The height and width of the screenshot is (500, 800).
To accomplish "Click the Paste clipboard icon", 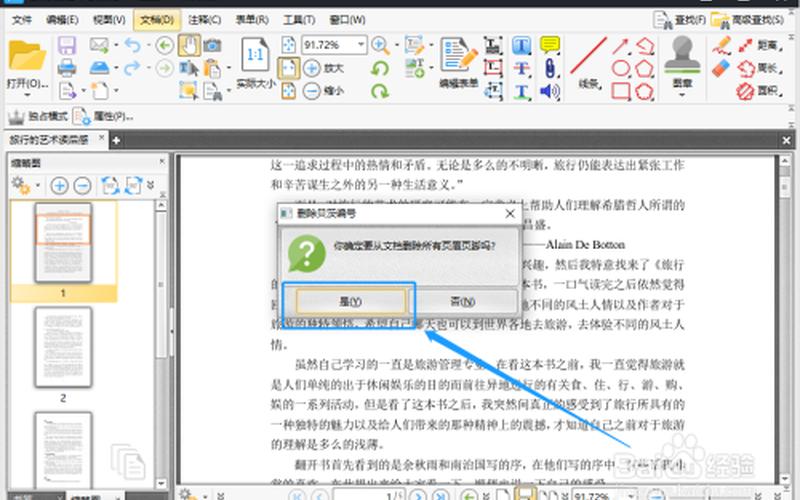I will 212,68.
